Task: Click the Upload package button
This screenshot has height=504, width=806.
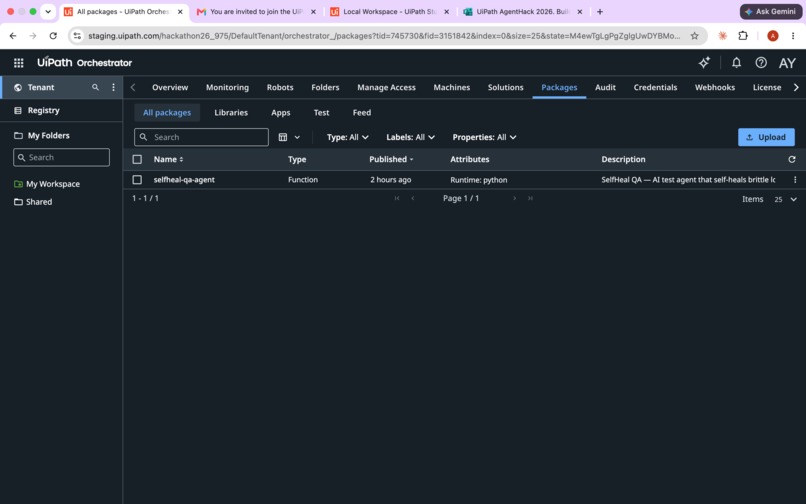Action: pos(766,137)
